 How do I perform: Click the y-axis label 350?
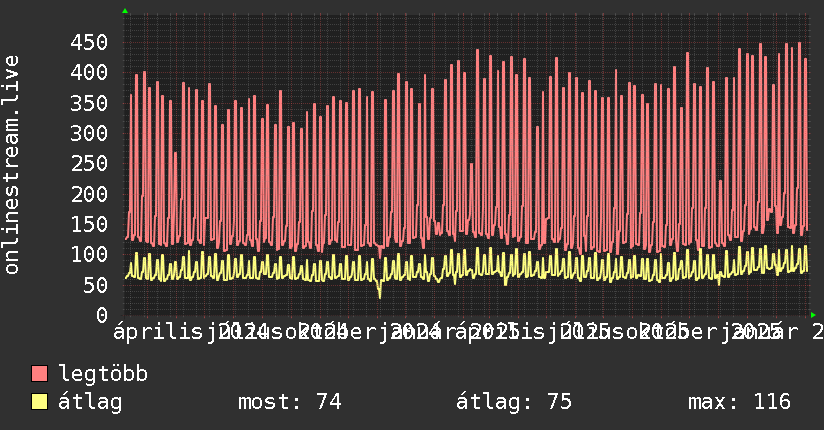pyautogui.click(x=89, y=103)
